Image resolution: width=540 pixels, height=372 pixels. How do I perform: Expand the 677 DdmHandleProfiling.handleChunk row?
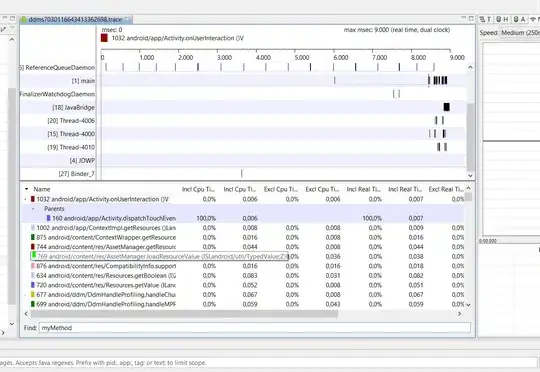coord(25,294)
